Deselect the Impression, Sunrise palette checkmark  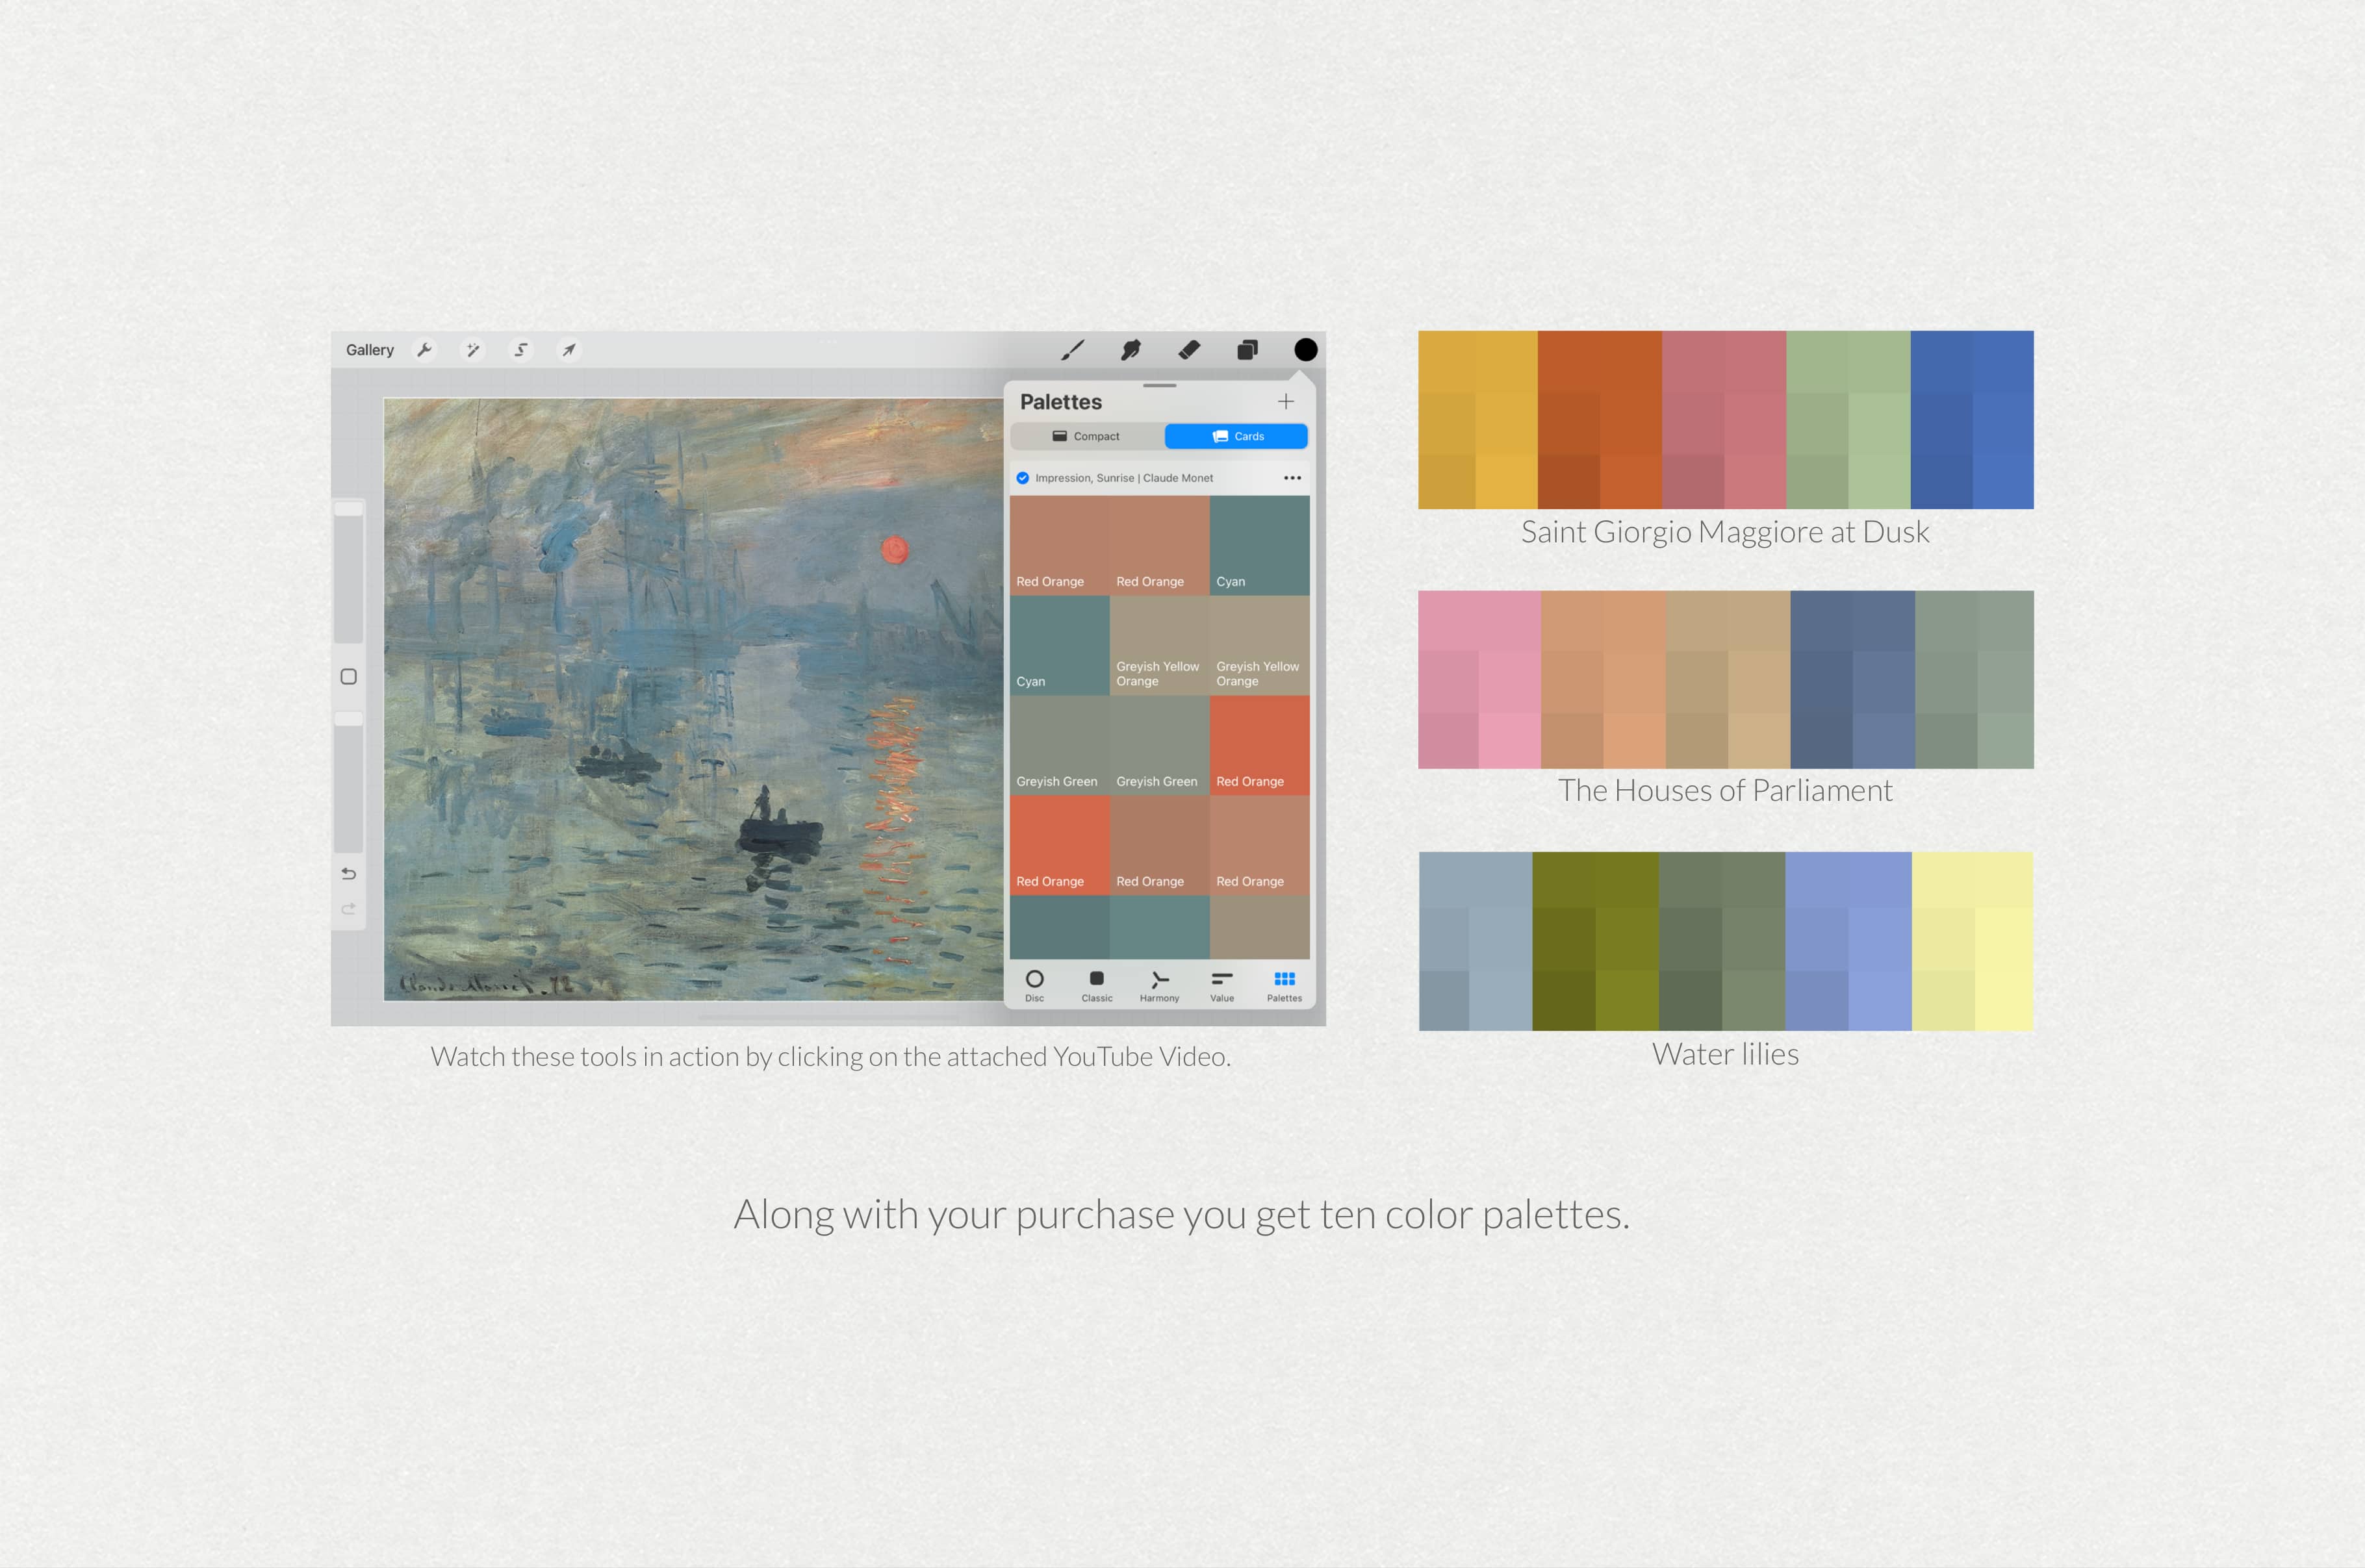tap(1022, 478)
